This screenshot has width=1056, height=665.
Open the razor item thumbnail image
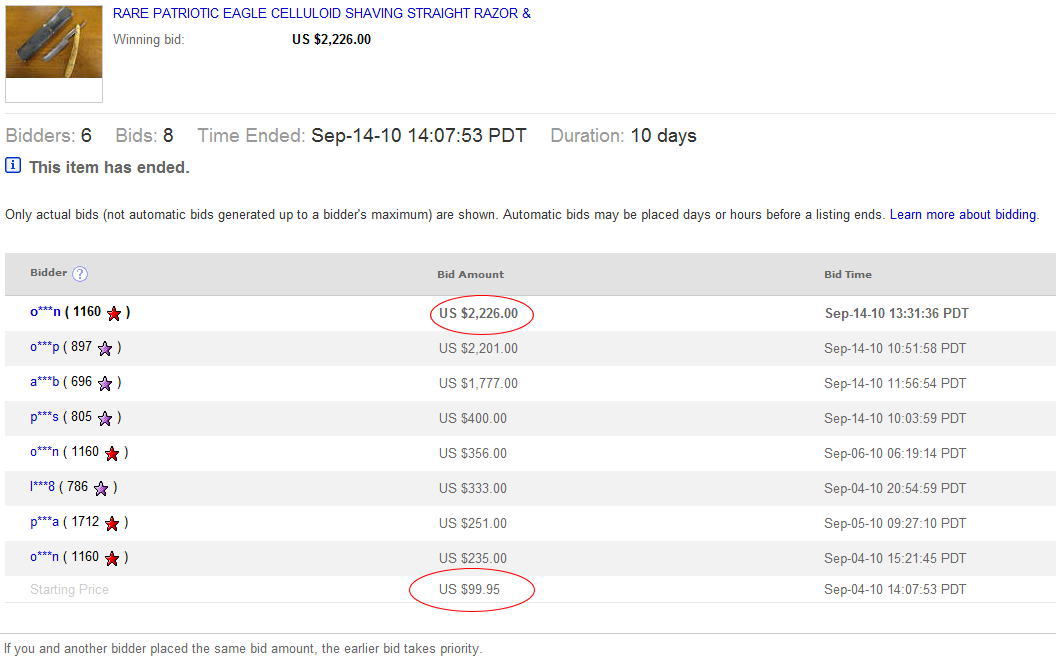54,42
